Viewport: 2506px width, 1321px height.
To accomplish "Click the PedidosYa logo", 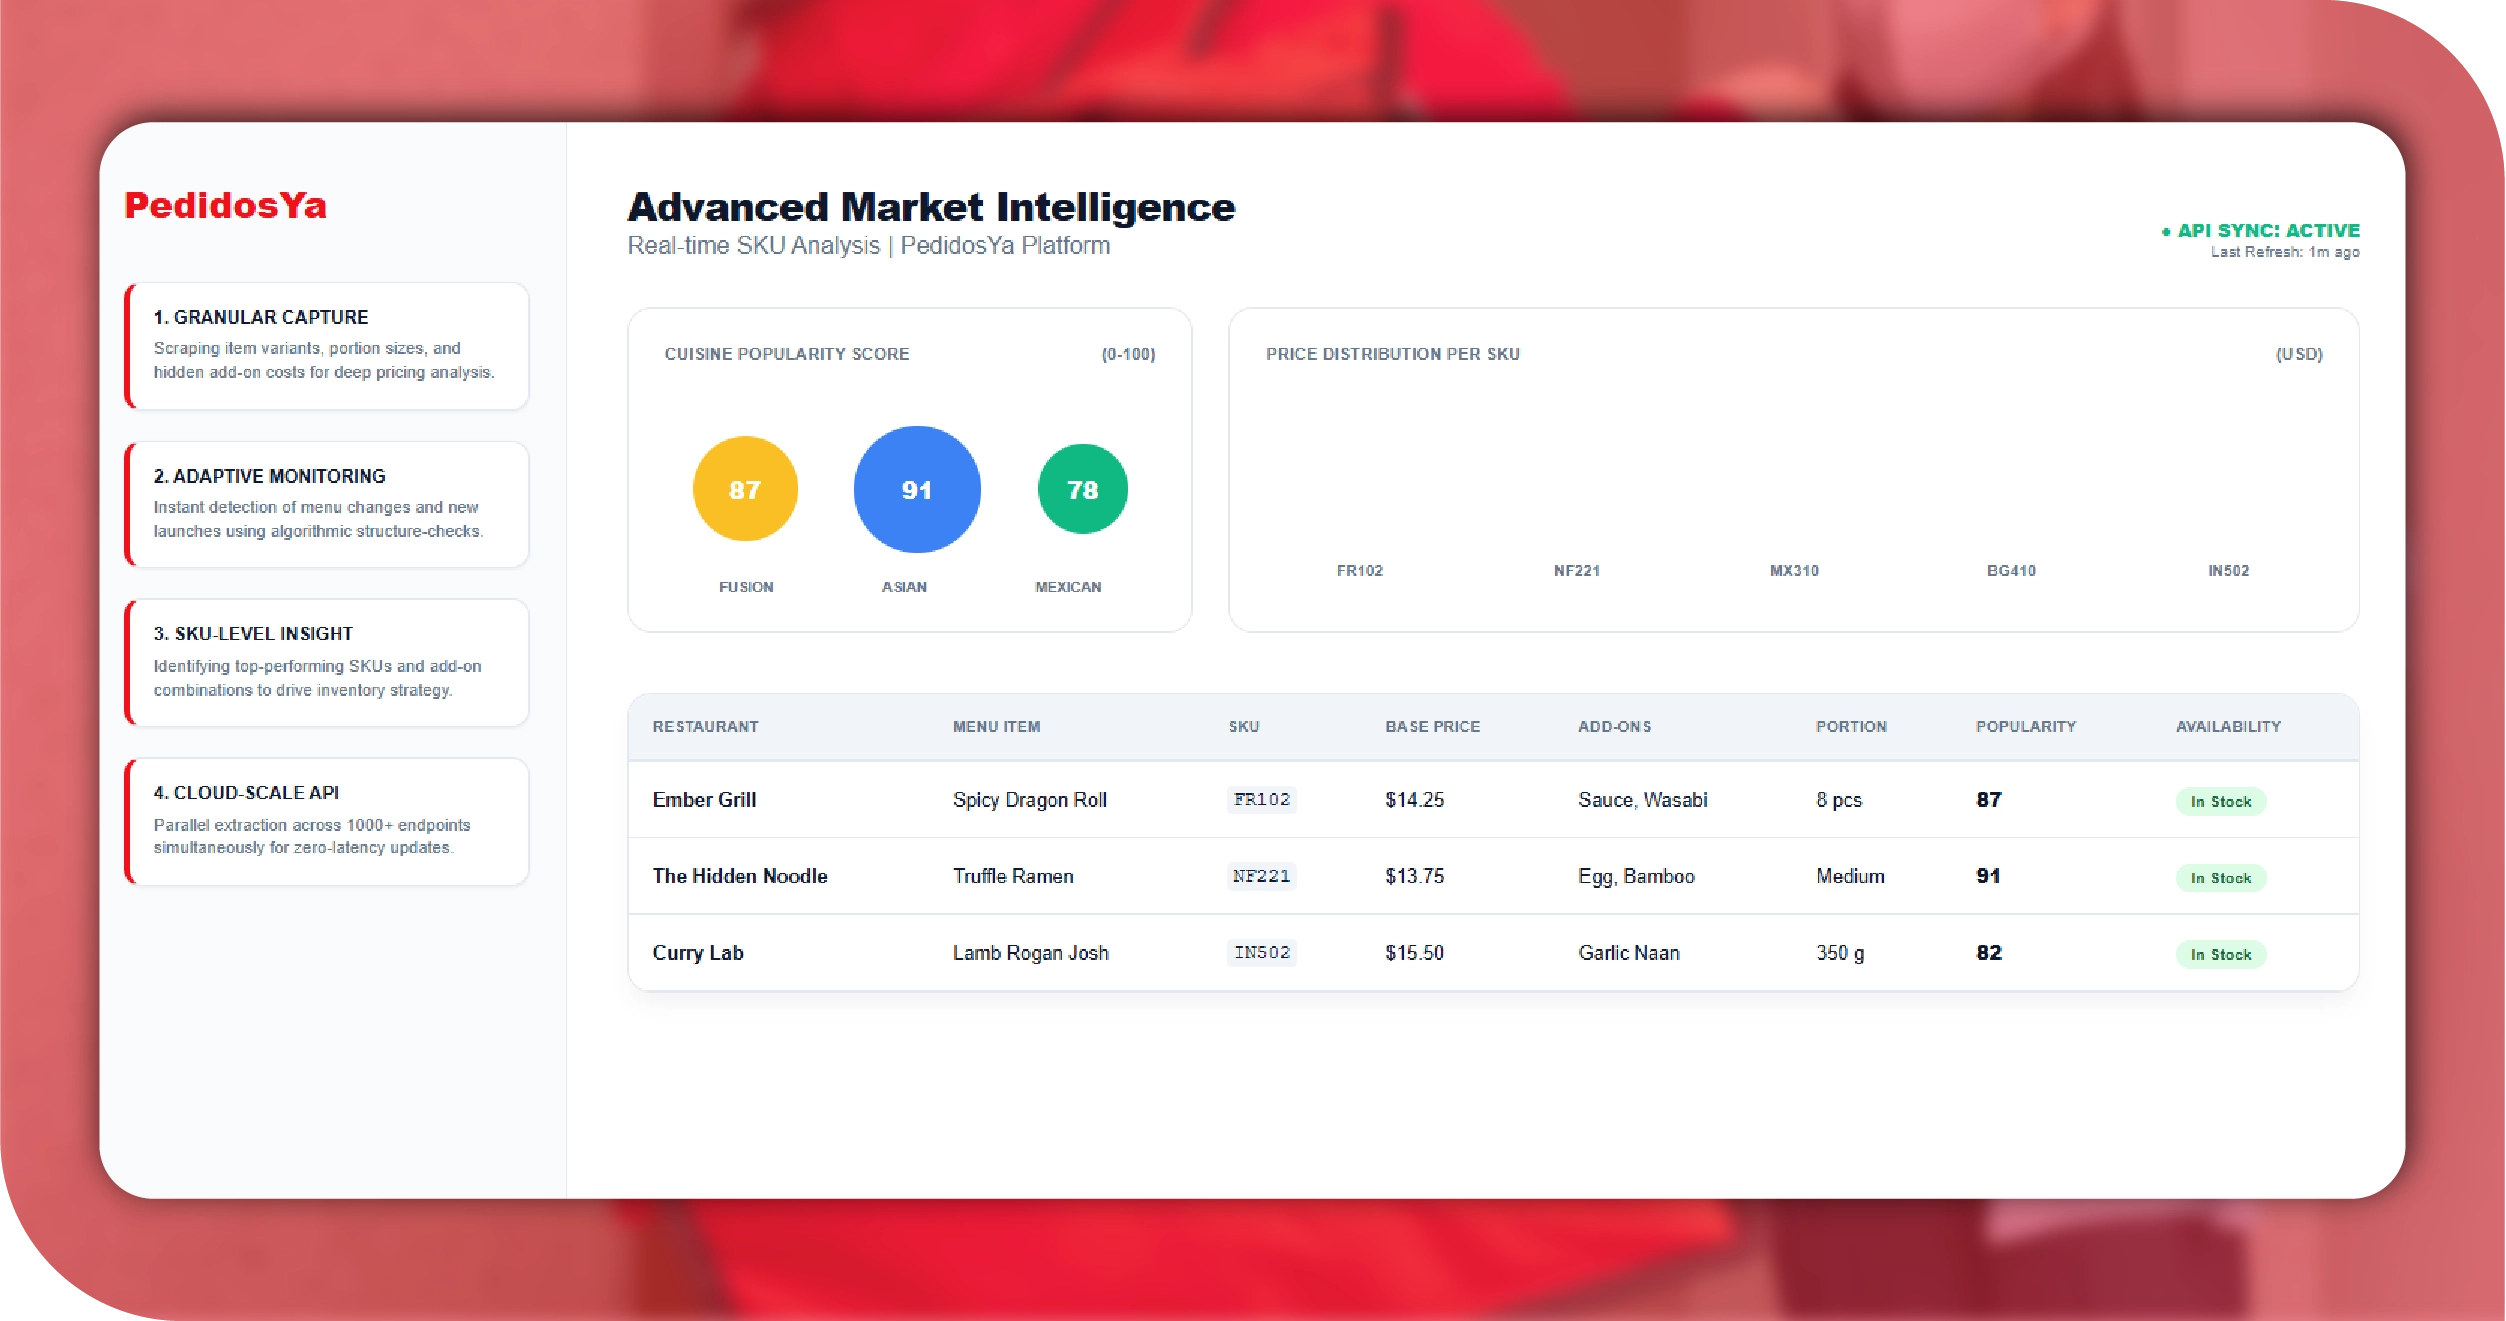I will (x=225, y=208).
